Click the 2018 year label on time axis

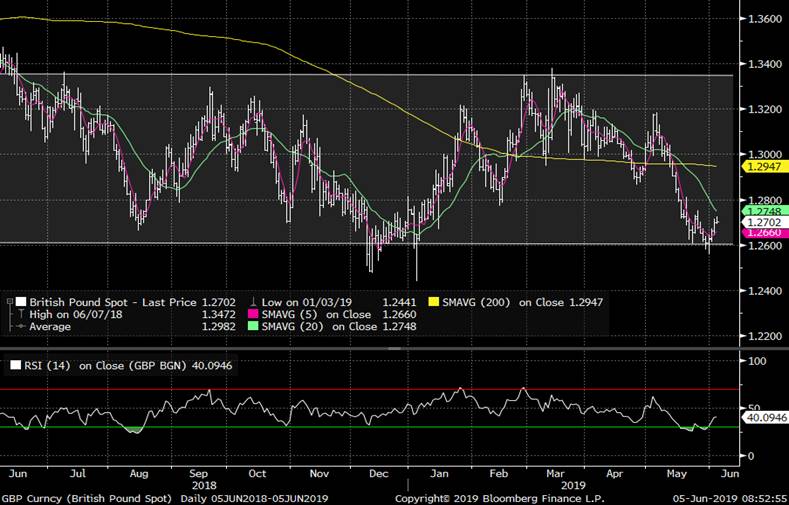click(204, 485)
